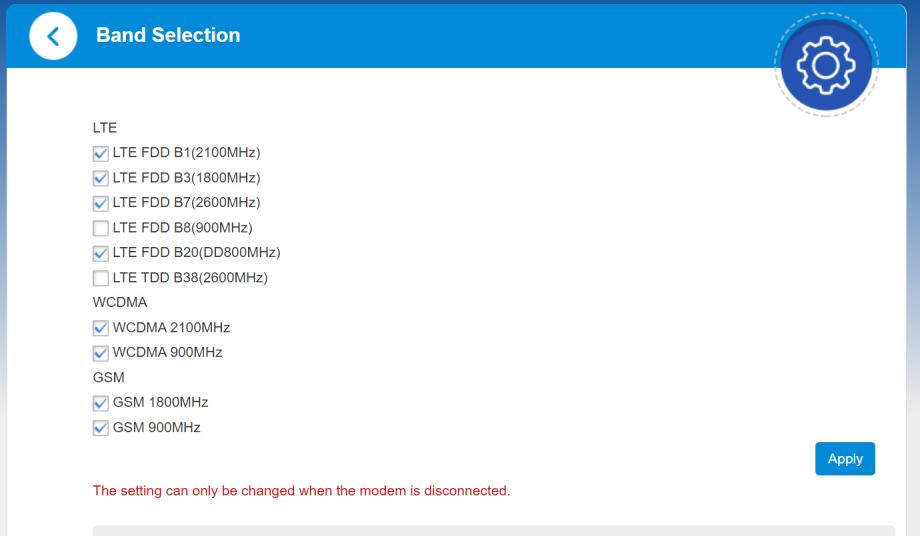This screenshot has height=536, width=920.
Task: Deselect WCDMA 2100MHz band
Action: [x=100, y=328]
